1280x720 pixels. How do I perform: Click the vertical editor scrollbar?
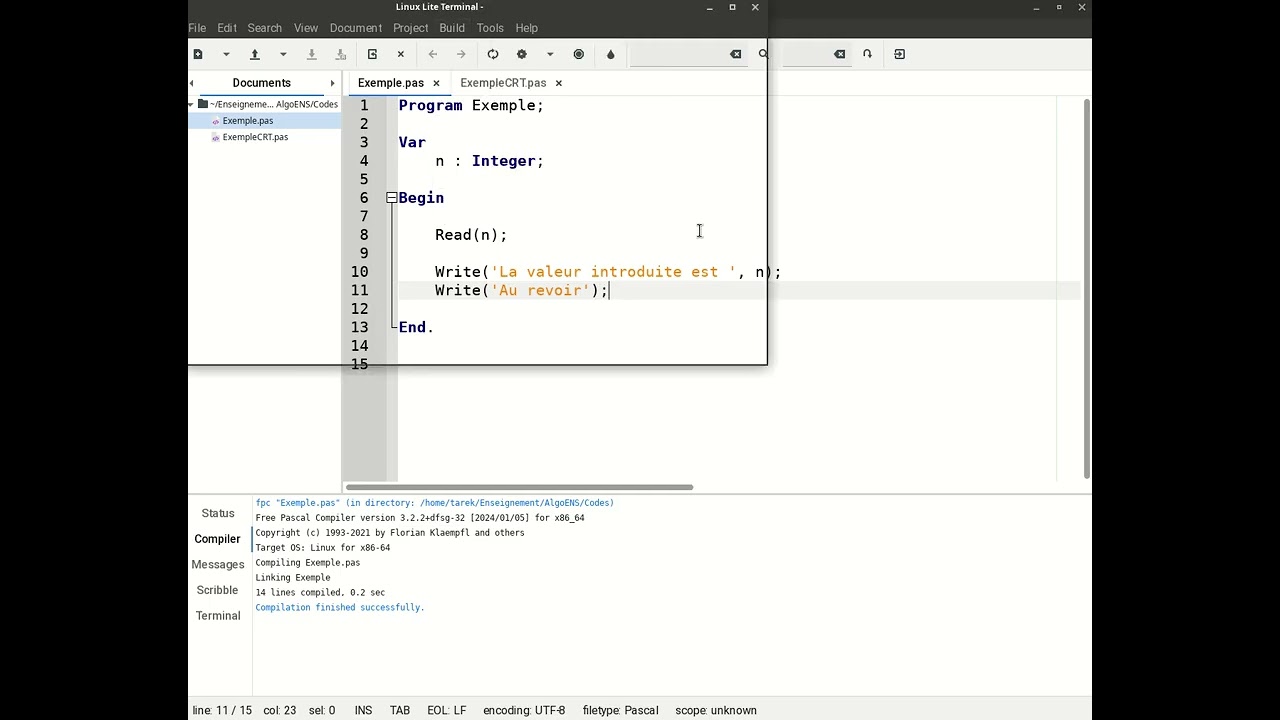coord(1087,290)
